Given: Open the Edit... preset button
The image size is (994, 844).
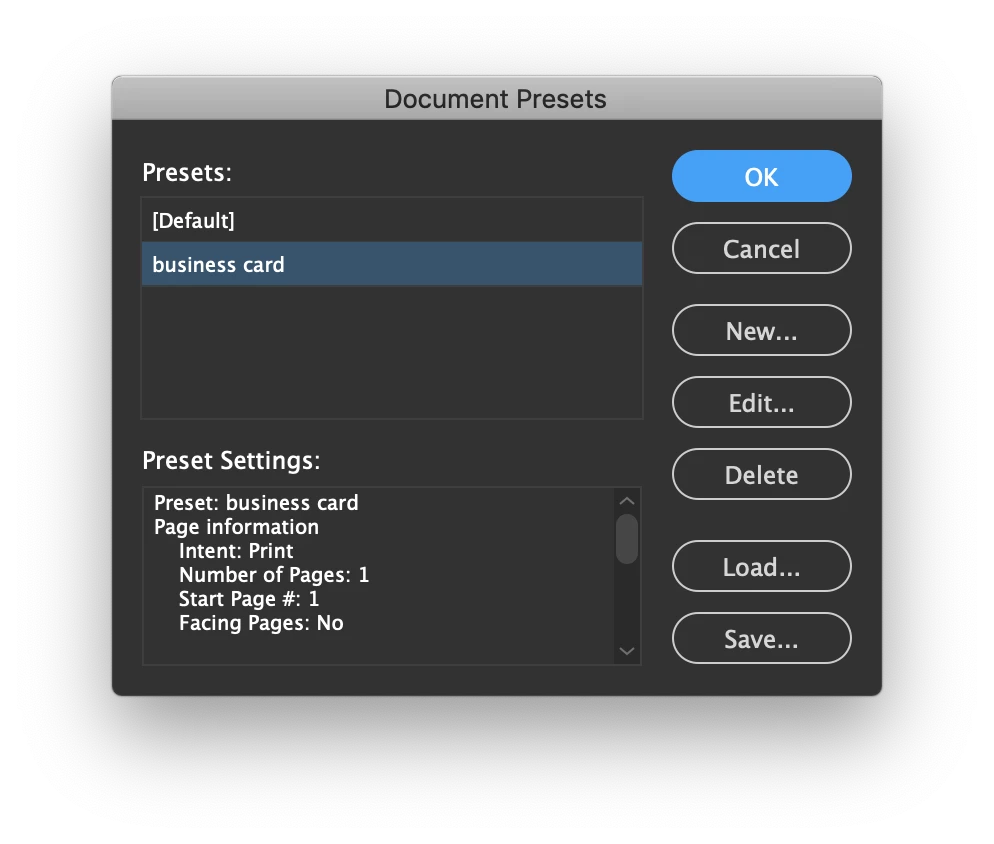Looking at the screenshot, I should [761, 402].
